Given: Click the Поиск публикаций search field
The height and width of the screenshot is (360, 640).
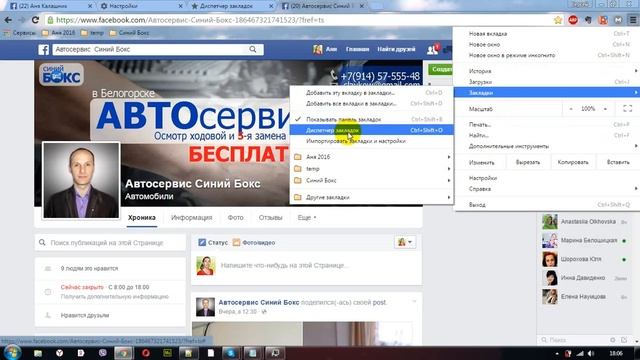Looking at the screenshot, I should [110, 242].
